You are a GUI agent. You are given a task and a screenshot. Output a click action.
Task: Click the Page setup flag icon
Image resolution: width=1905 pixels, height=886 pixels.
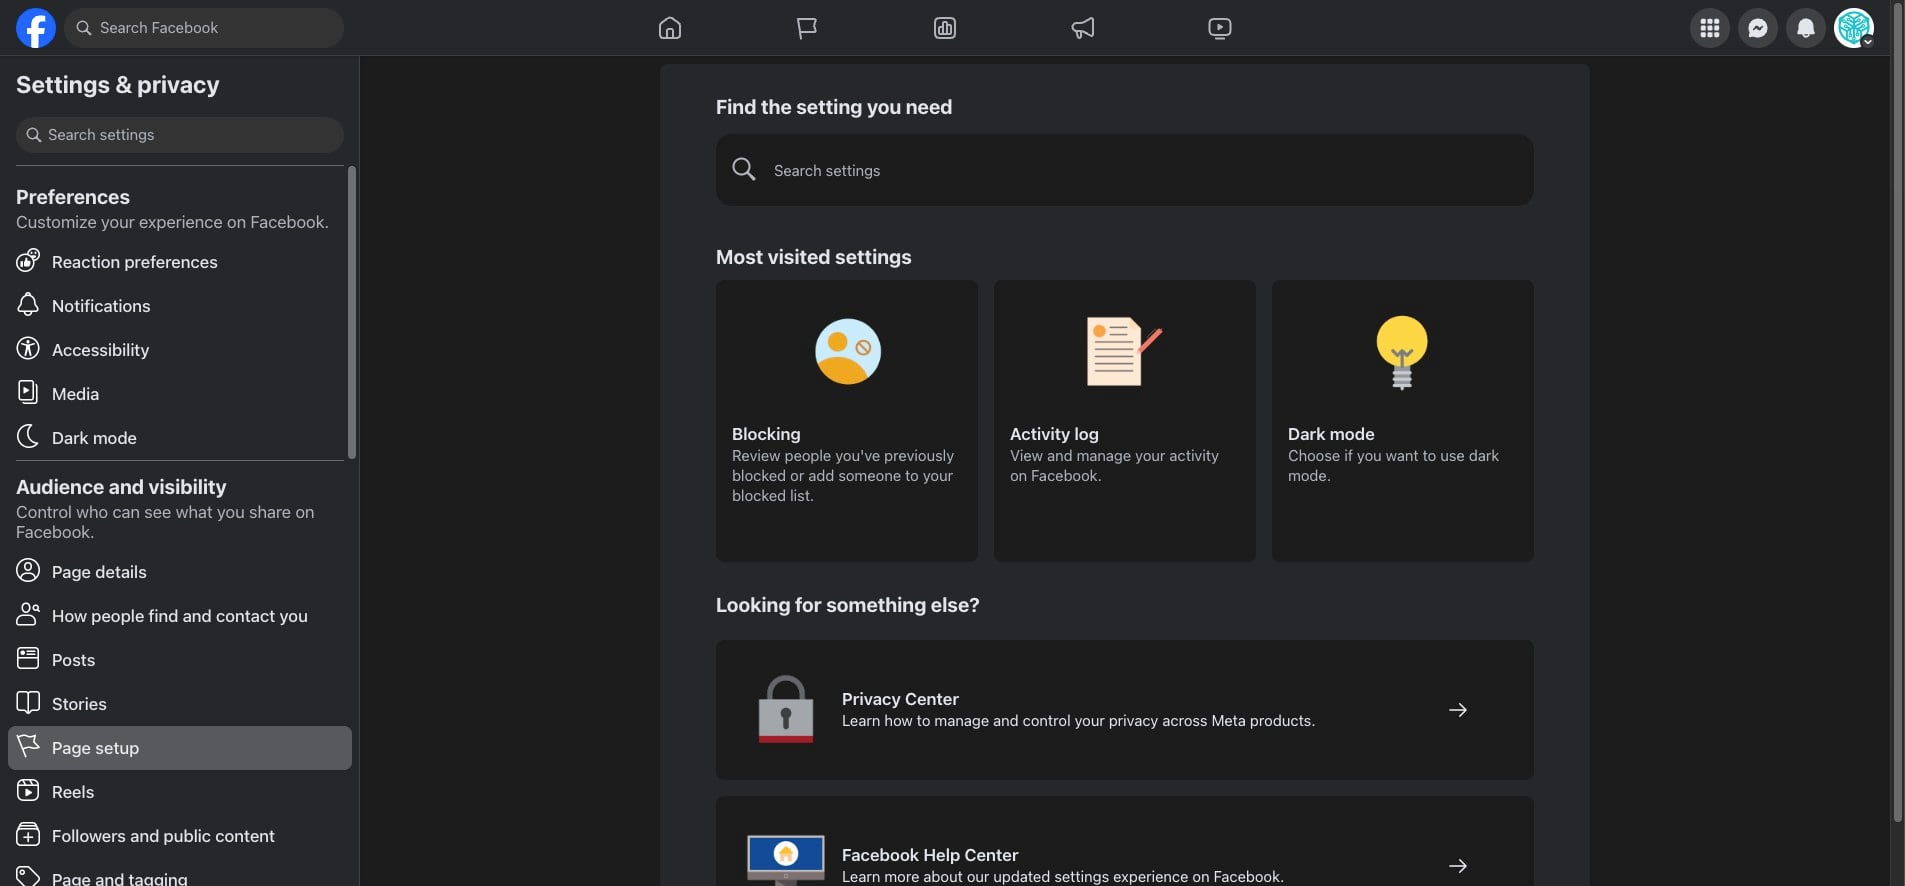click(x=28, y=747)
